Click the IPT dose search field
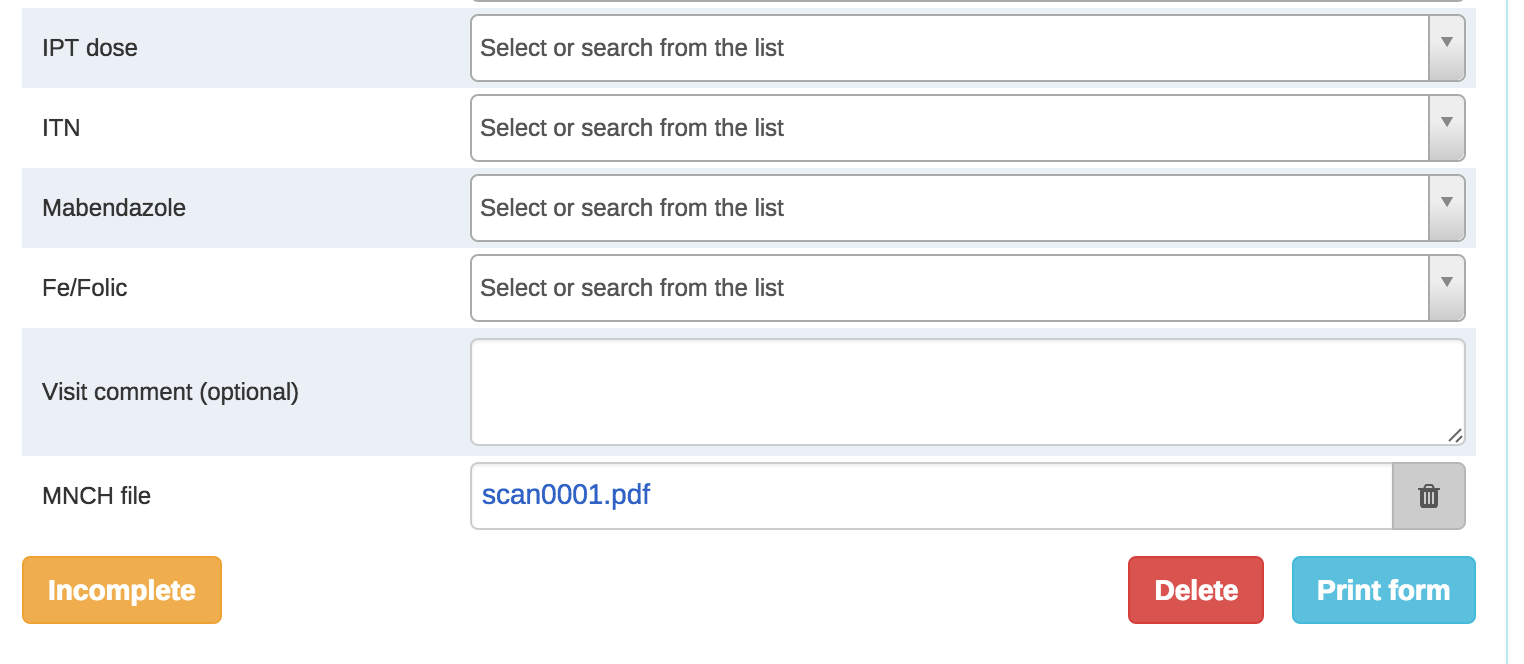 click(x=950, y=48)
